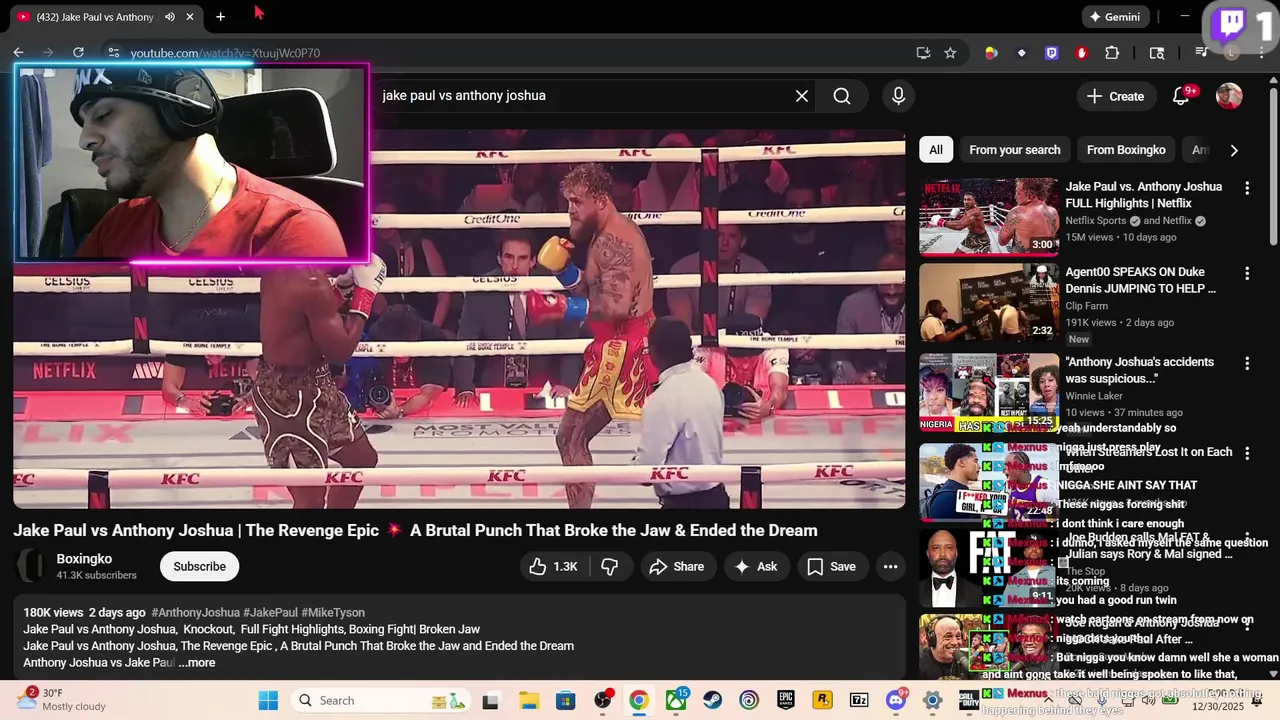This screenshot has height=720, width=1280.
Task: Open the Create dropdown
Action: [x=1116, y=96]
